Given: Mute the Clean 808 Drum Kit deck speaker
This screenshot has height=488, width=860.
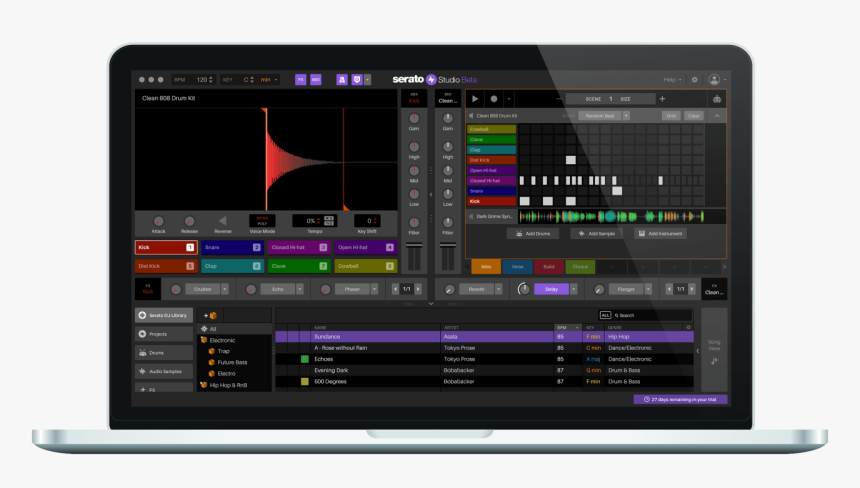Looking at the screenshot, I should click(x=471, y=116).
